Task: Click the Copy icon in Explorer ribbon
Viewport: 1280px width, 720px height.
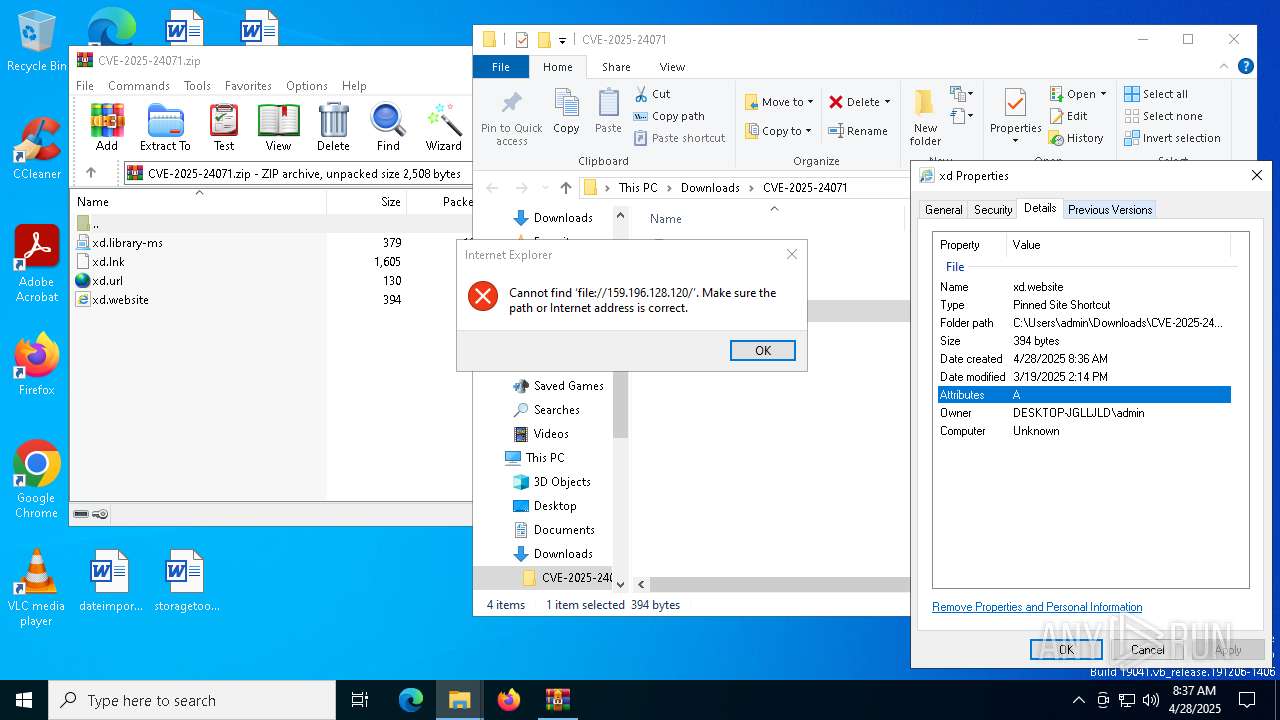Action: 566,111
